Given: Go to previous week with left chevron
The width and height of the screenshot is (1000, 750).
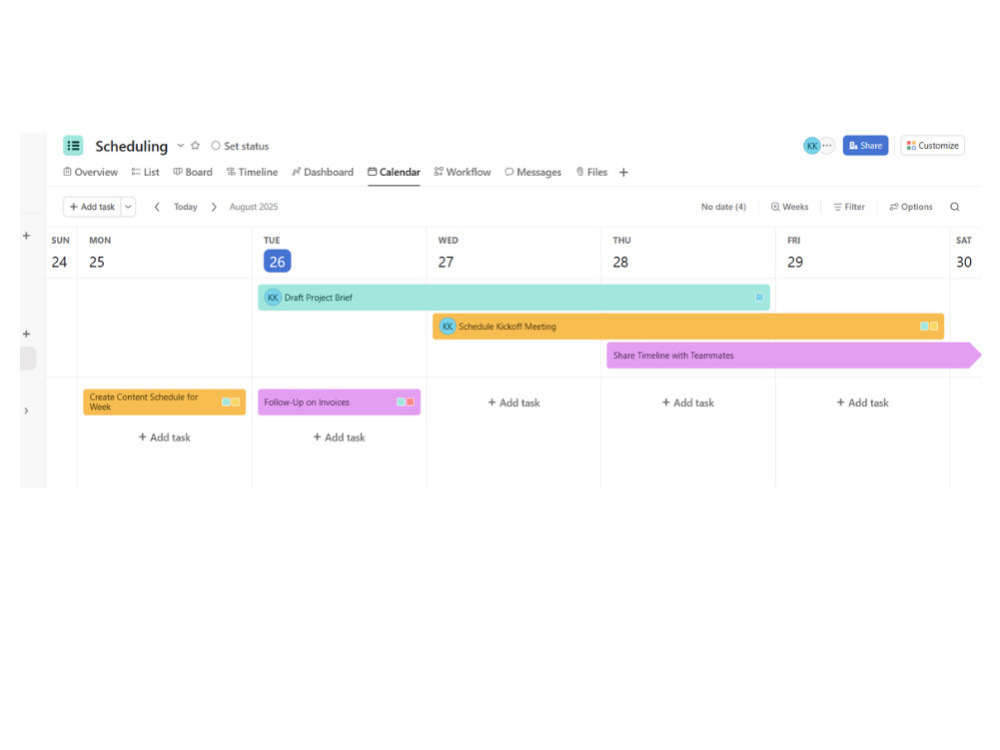Looking at the screenshot, I should [157, 207].
